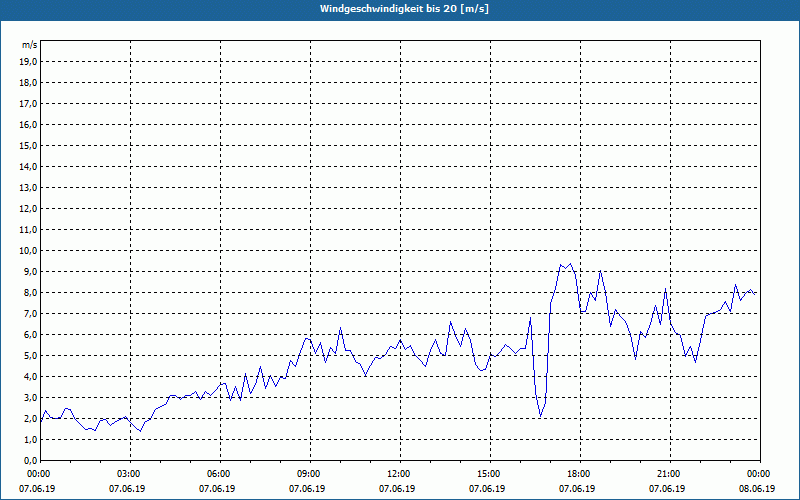Screen dimensions: 800x500
Task: Select the "03:00" time label
Action: (131, 474)
